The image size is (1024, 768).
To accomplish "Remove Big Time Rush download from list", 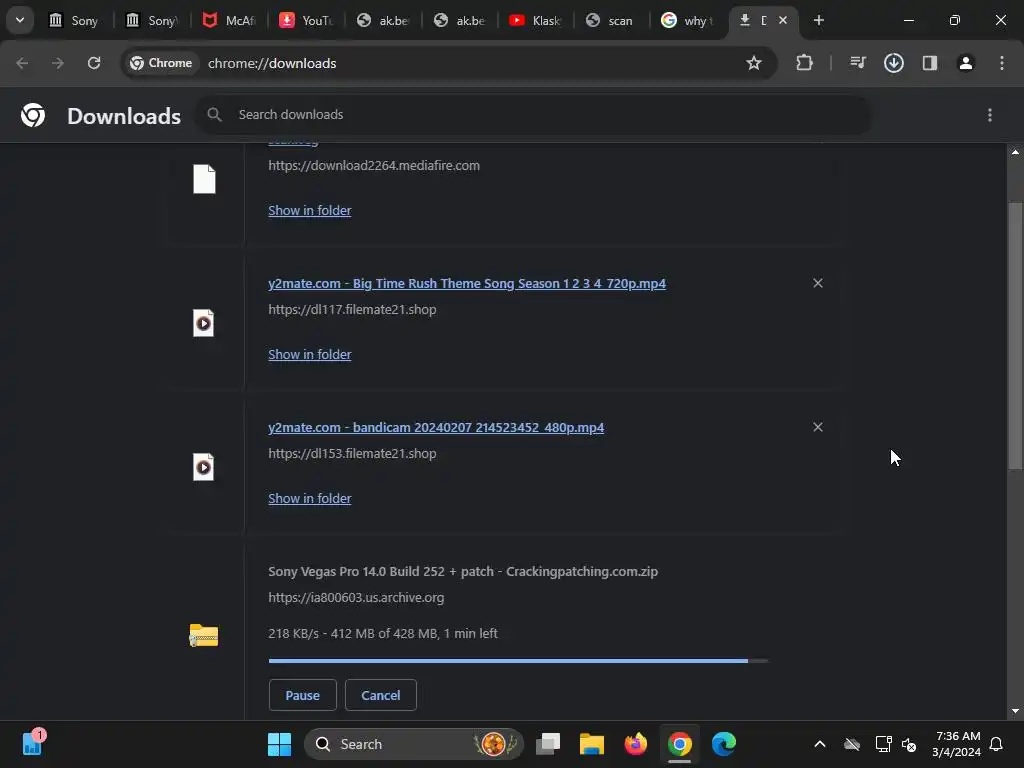I will tap(818, 283).
